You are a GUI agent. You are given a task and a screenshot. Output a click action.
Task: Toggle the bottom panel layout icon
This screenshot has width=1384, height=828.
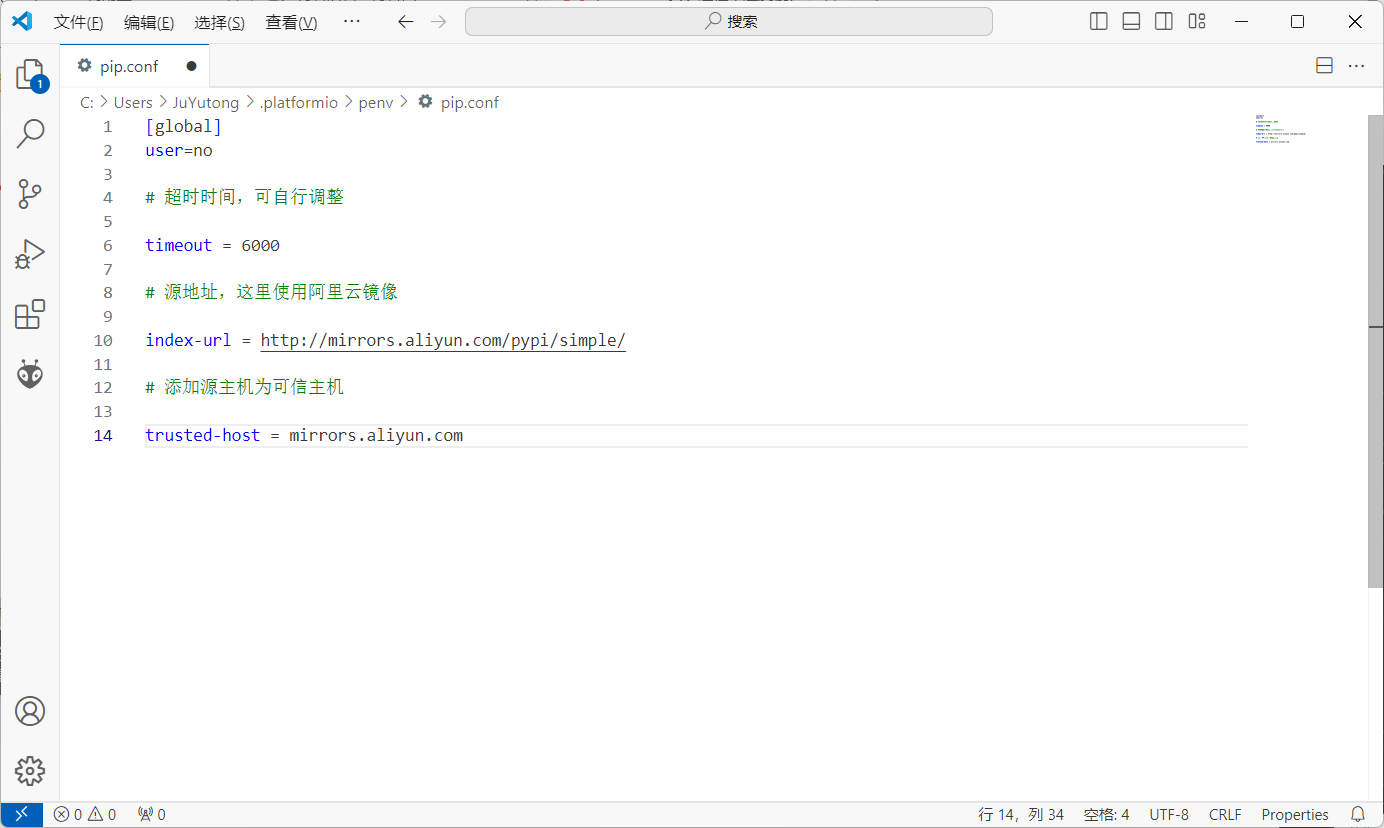tap(1131, 21)
